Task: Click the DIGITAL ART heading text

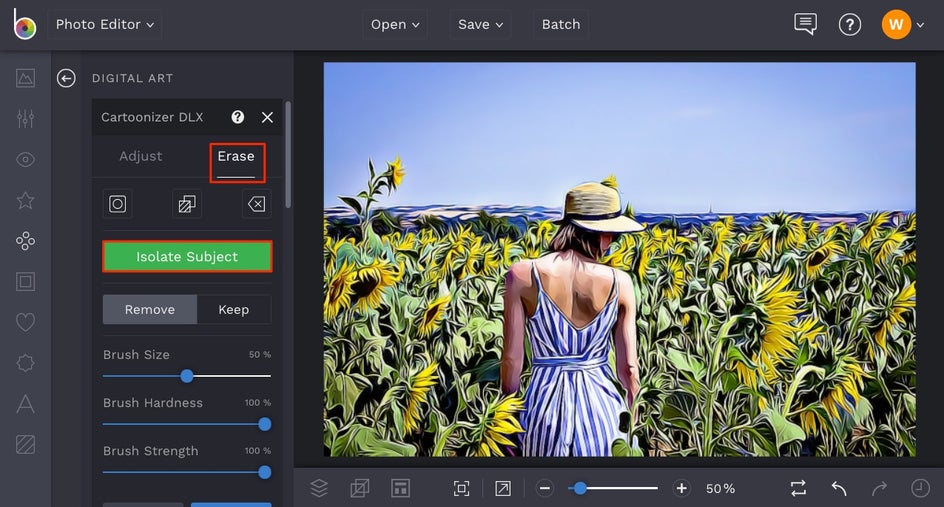Action: [x=132, y=78]
